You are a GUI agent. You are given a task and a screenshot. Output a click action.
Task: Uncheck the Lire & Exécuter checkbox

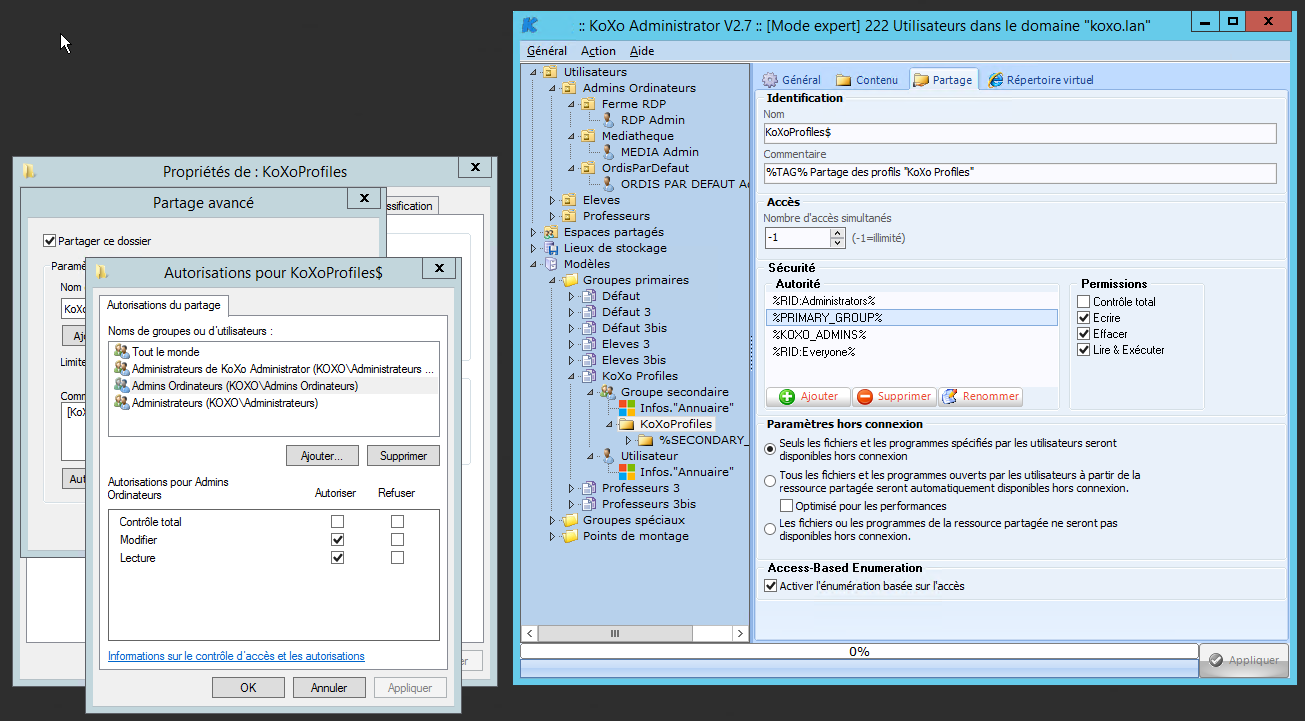point(1084,350)
